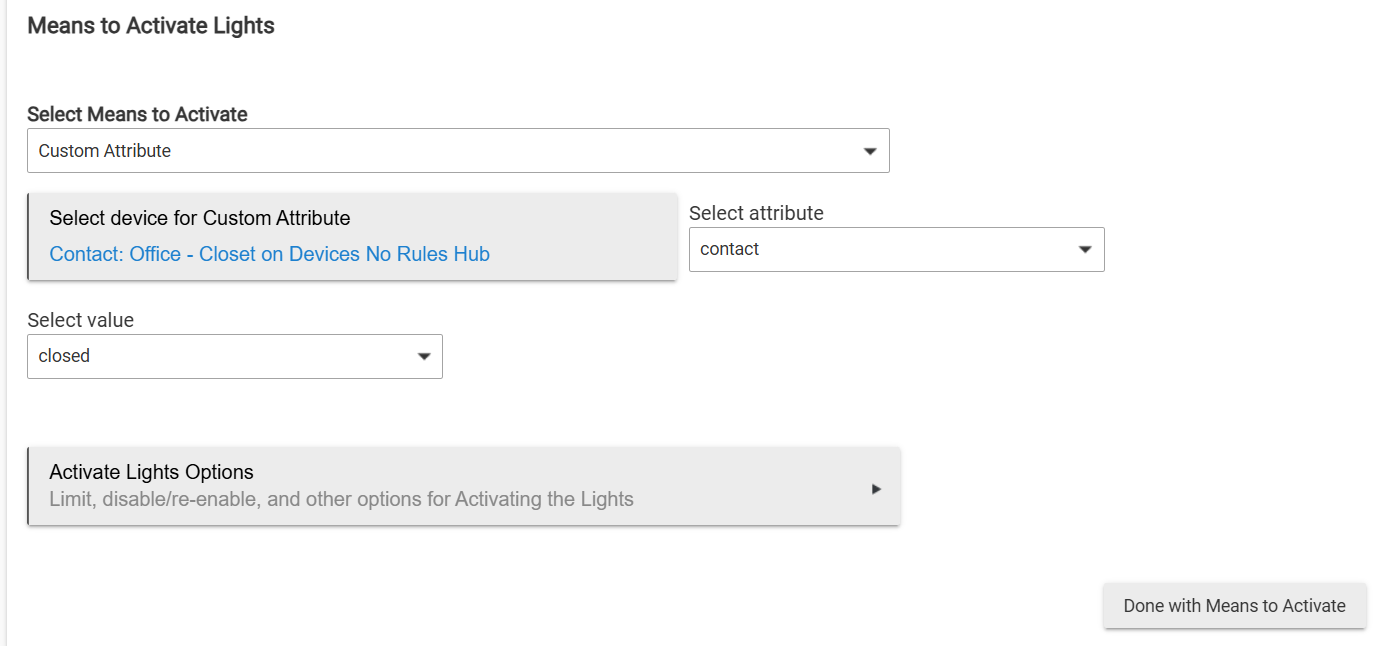The height and width of the screenshot is (646, 1376).
Task: Click the 'closed' selected value text
Action: pos(64,356)
